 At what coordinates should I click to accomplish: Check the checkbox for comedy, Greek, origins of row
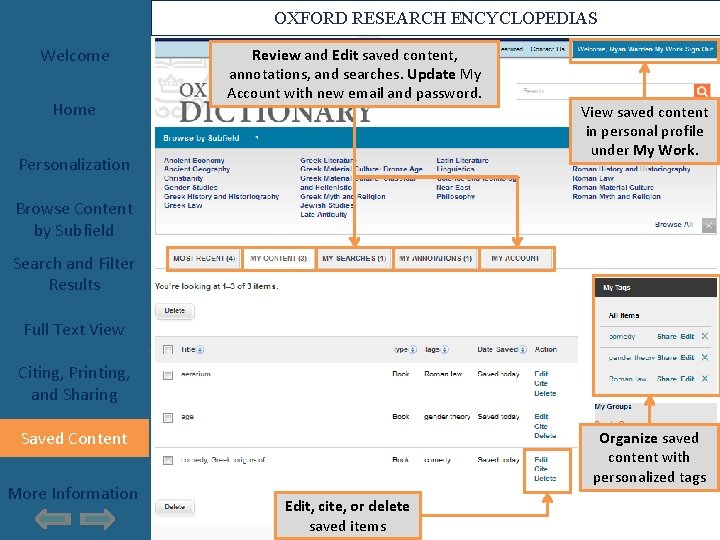pos(168,460)
